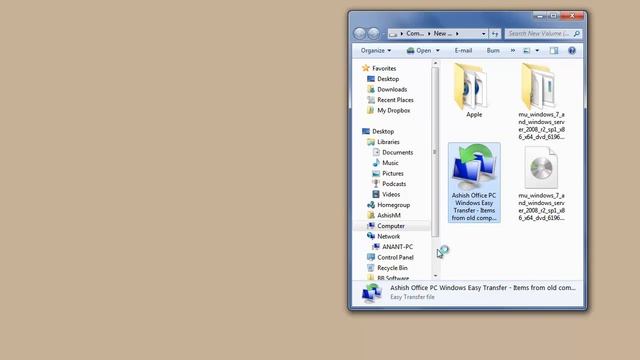Click the Open button's monitor icon
640x360 pixels.
pyautogui.click(x=410, y=50)
